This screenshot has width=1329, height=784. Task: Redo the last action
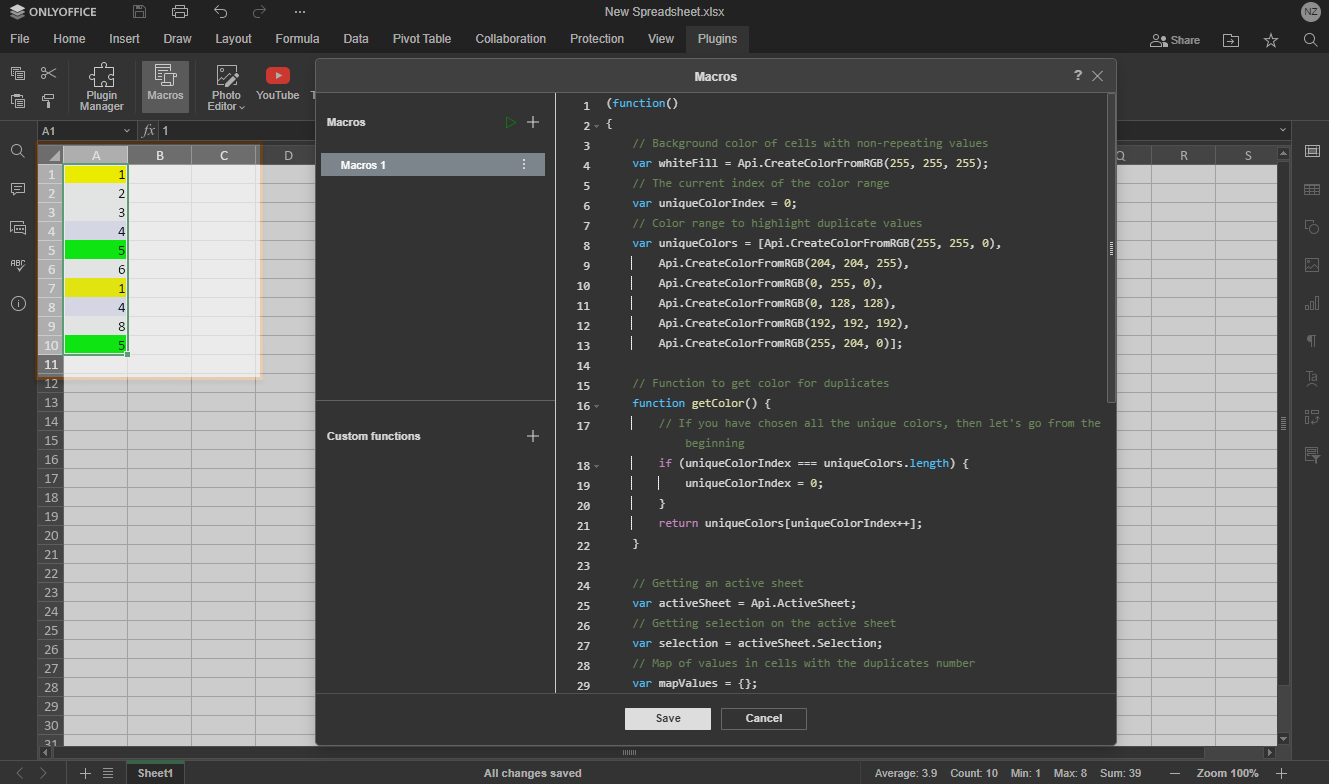coord(260,12)
